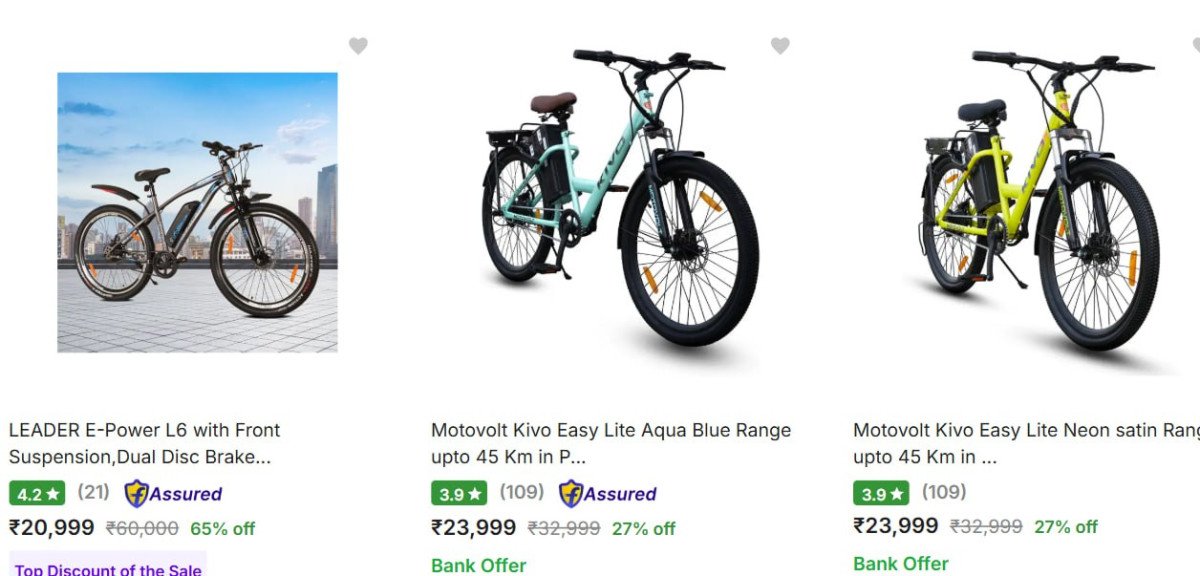Click Bank Offer under Aqua Blue bike
The width and height of the screenshot is (1200, 576).
pos(479,565)
